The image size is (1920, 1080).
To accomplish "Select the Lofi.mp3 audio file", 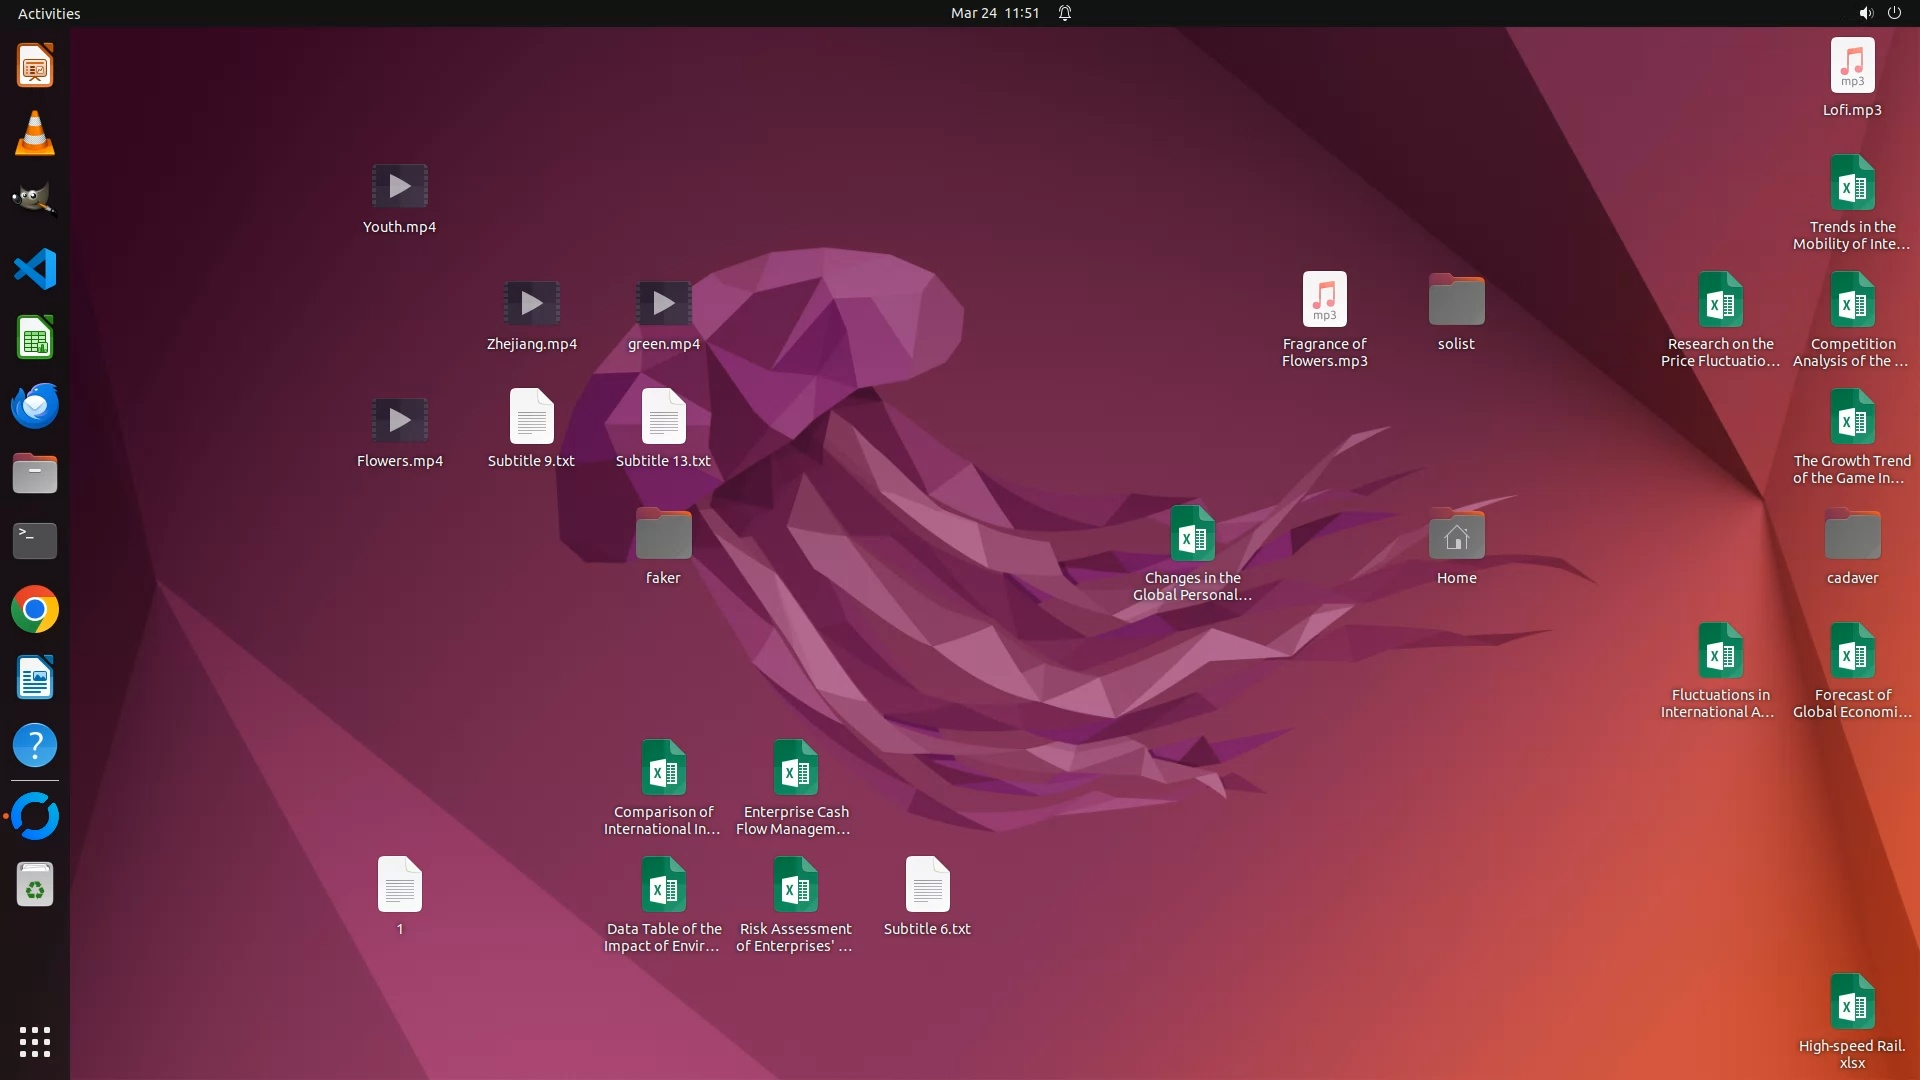I will pyautogui.click(x=1852, y=66).
